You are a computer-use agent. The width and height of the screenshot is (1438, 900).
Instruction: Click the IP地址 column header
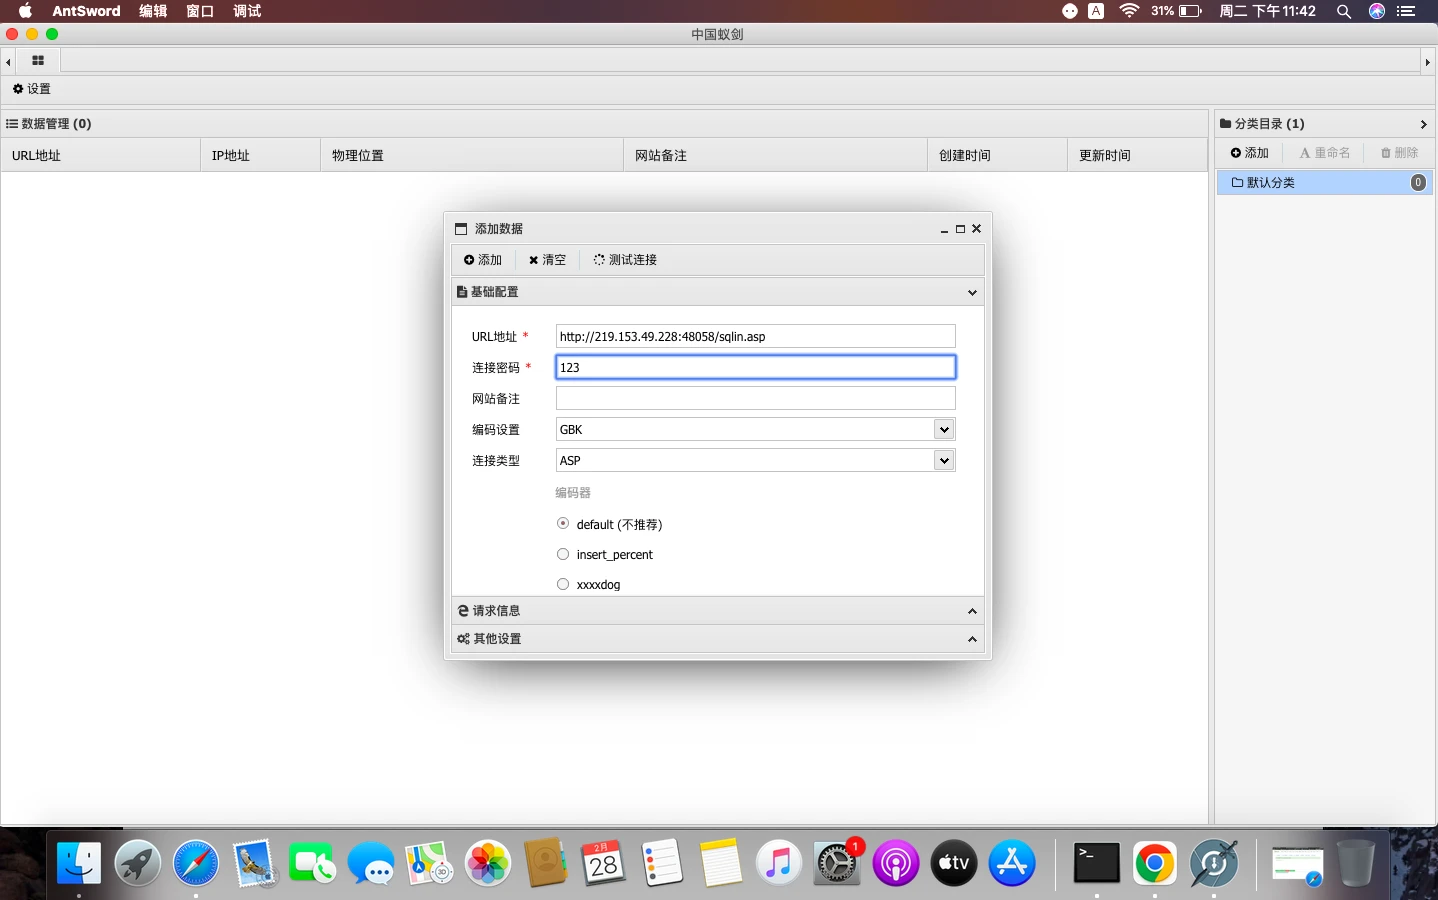coord(260,155)
